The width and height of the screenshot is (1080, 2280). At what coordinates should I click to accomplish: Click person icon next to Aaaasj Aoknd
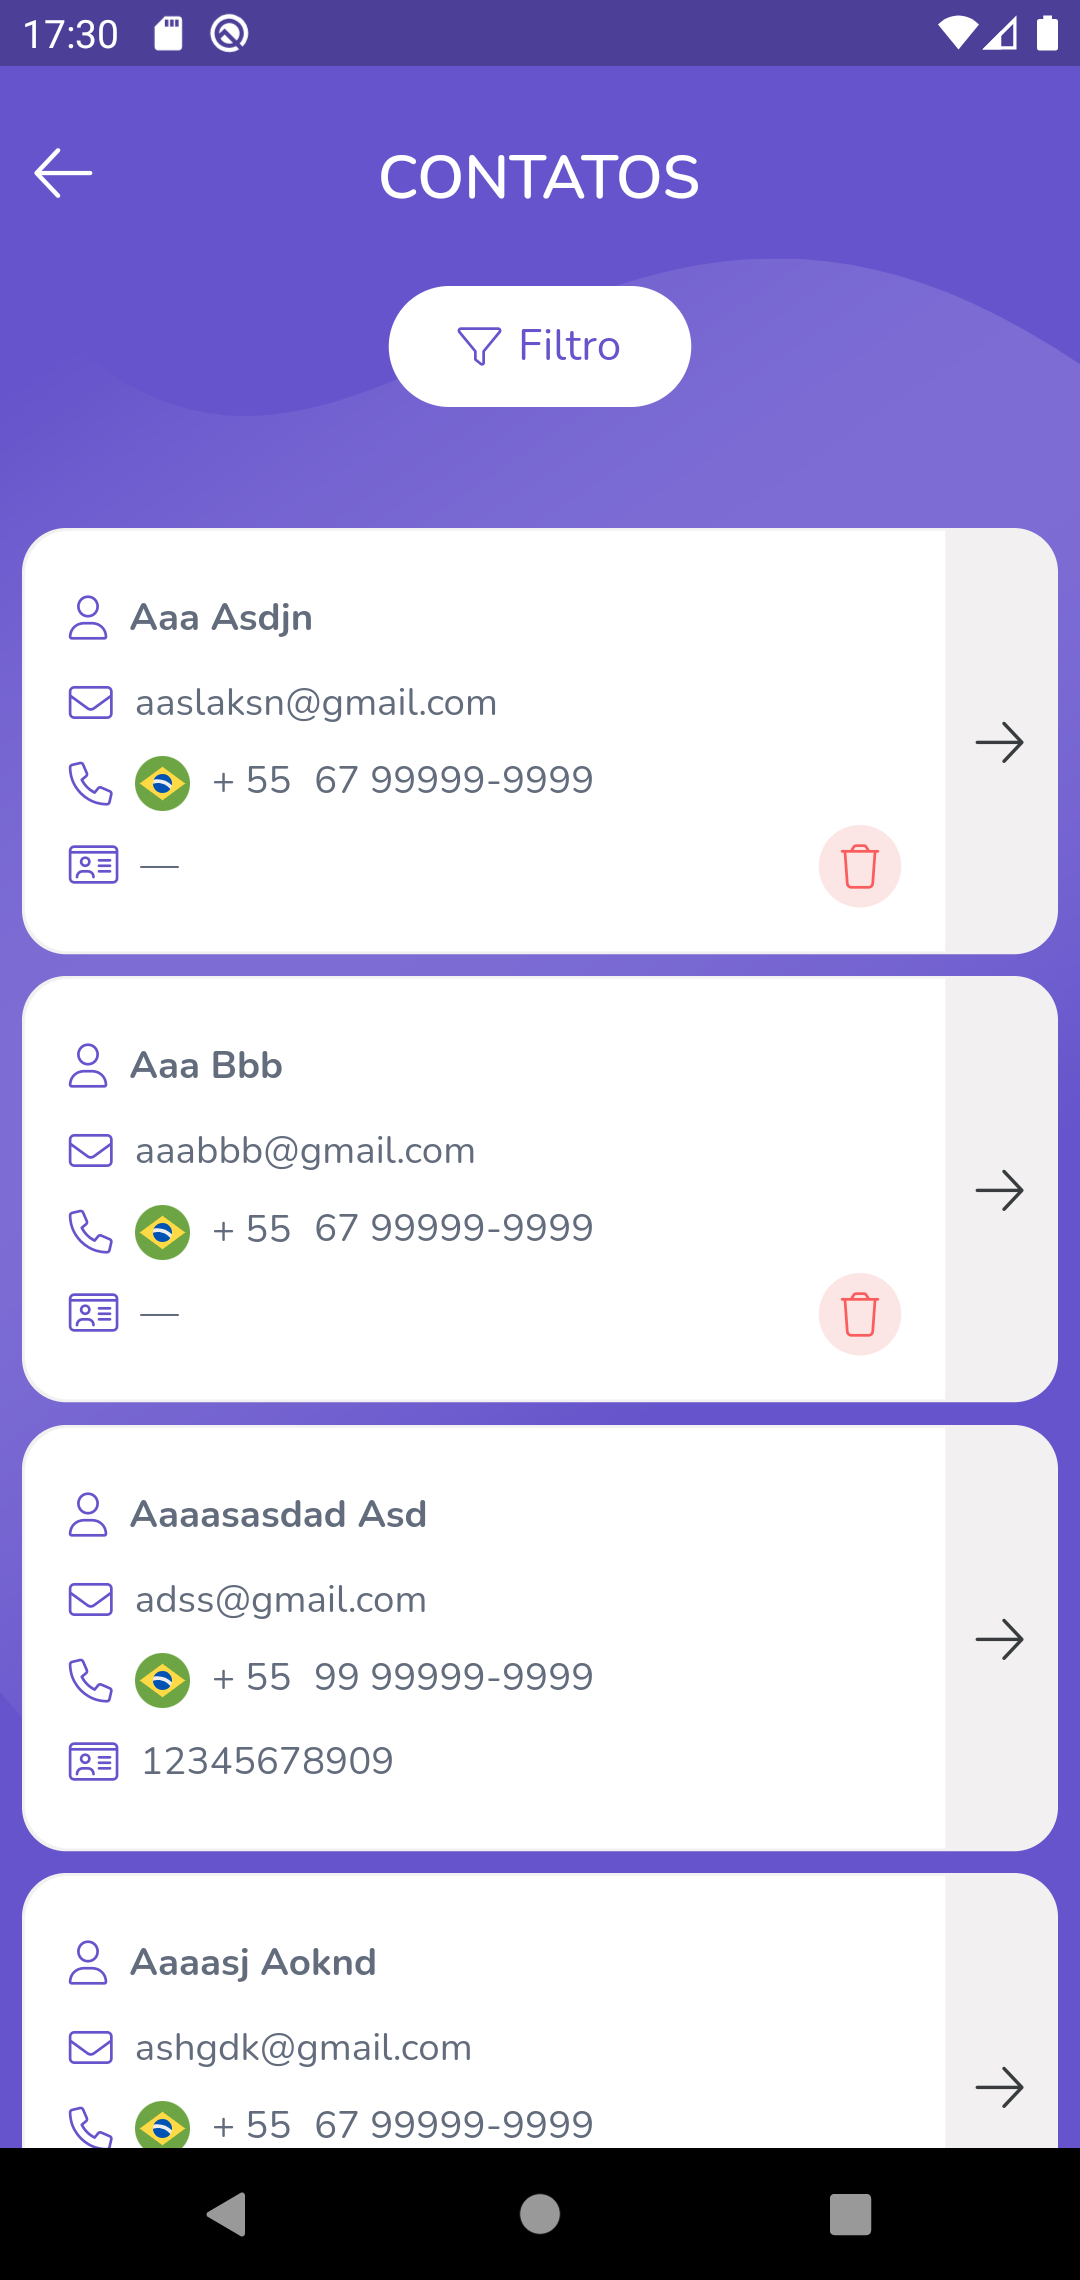88,1962
